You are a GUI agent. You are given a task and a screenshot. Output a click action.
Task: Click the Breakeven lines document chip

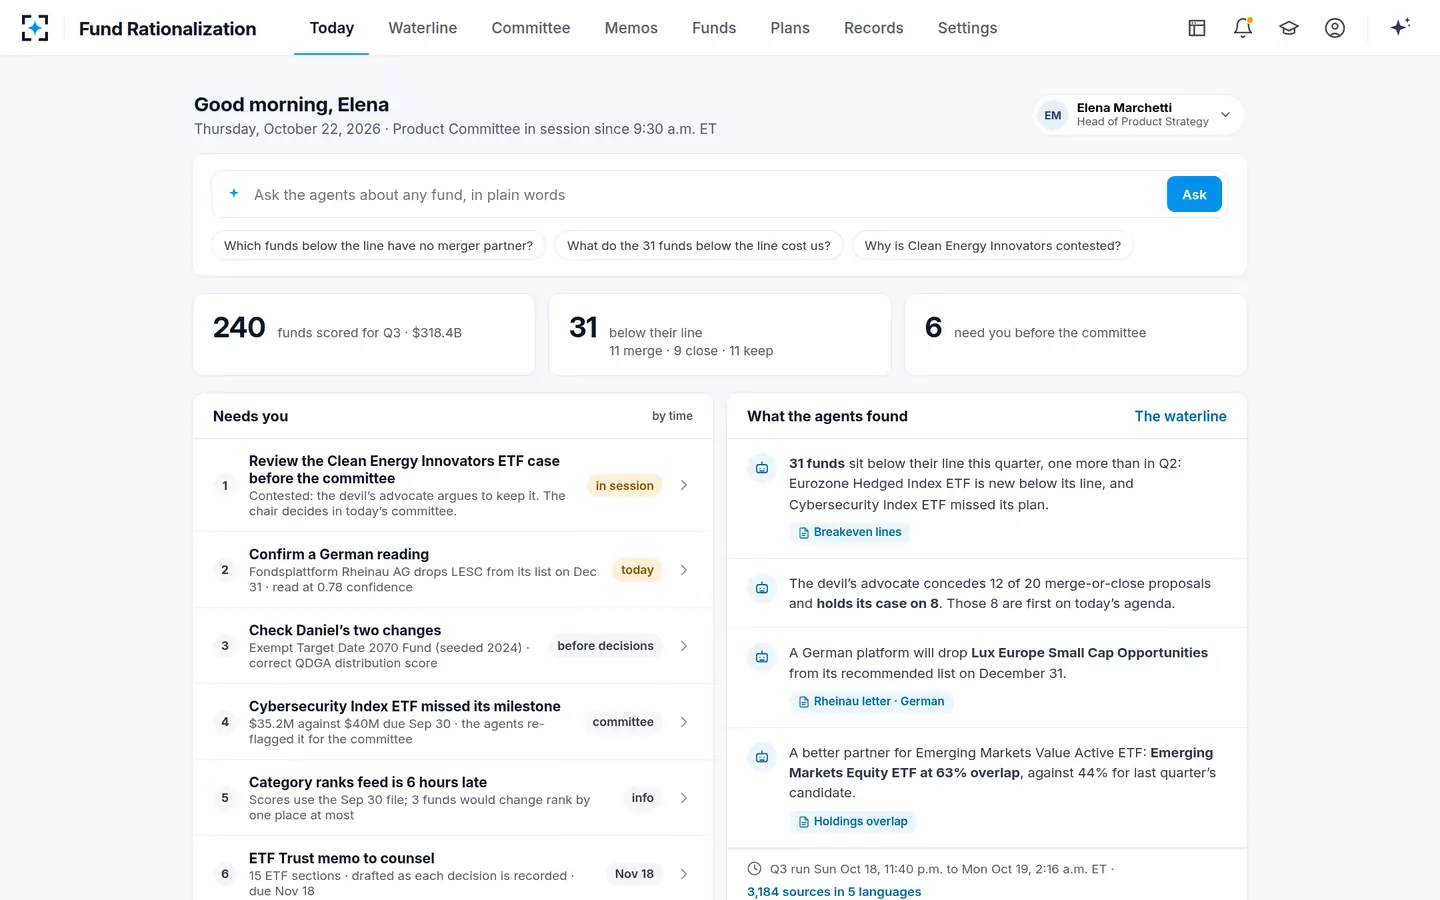click(x=849, y=533)
